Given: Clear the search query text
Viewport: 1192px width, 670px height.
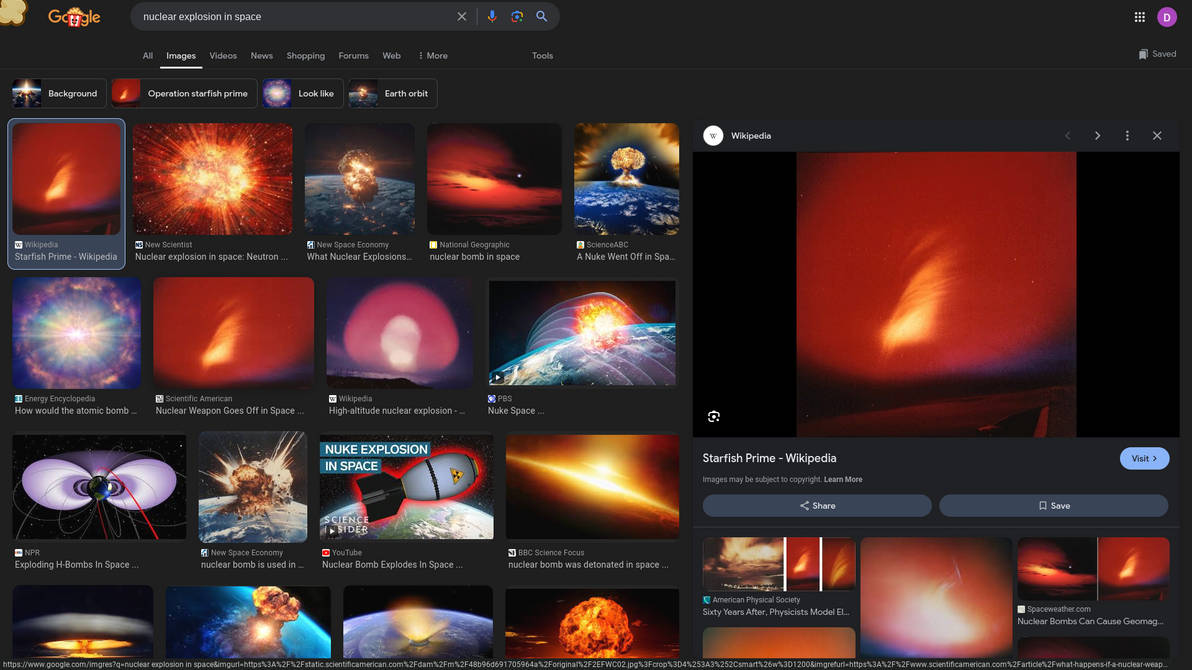Looking at the screenshot, I should point(461,17).
